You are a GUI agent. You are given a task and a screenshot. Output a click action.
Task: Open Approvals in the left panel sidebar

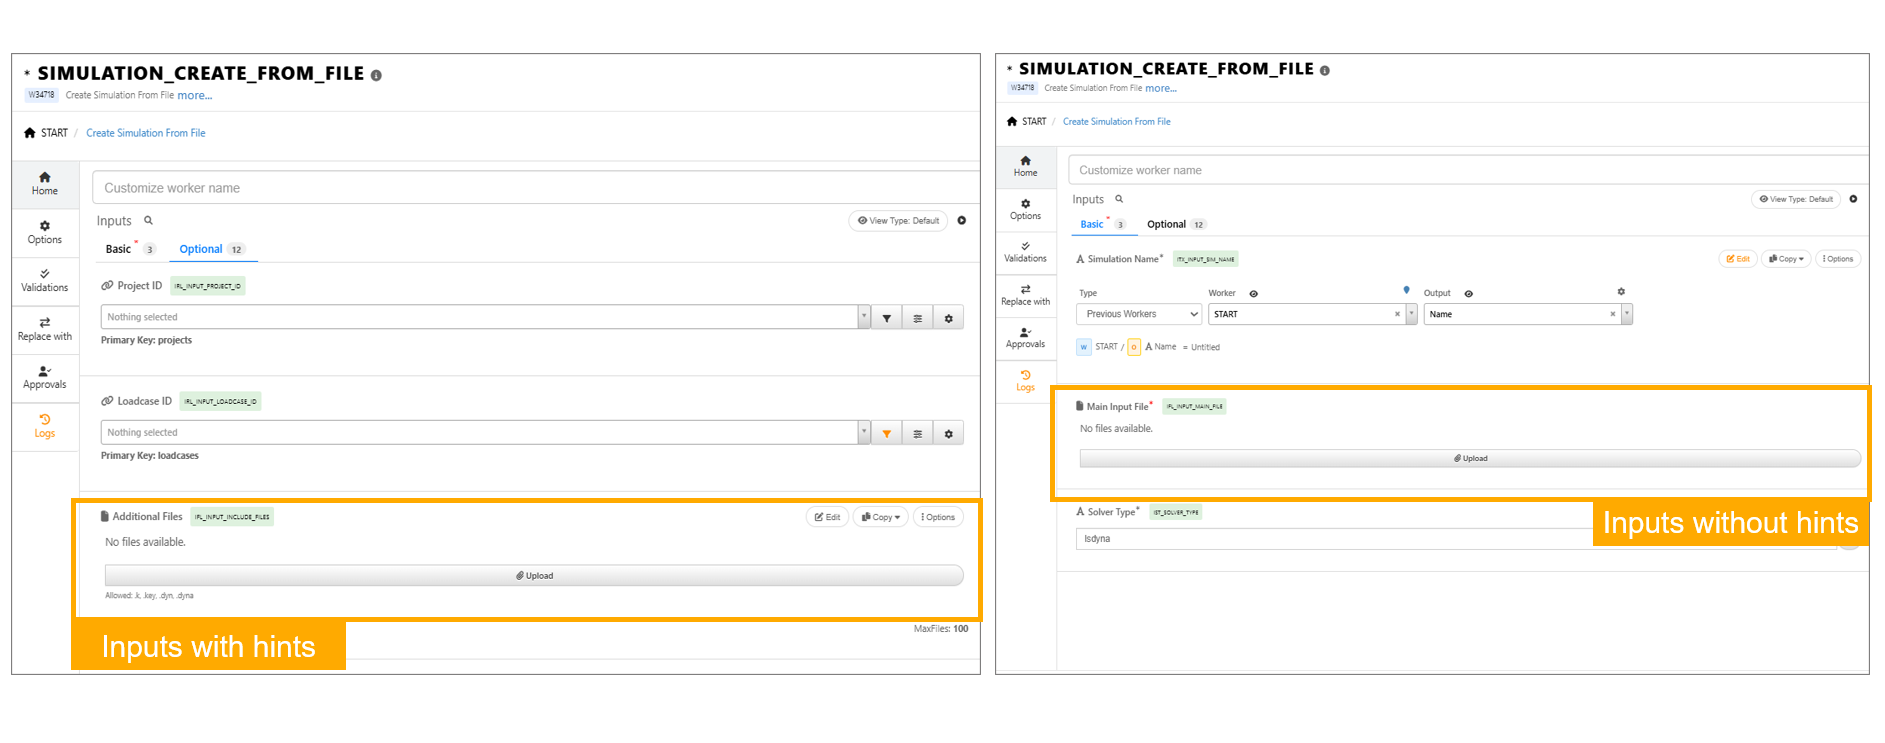[x=45, y=377]
